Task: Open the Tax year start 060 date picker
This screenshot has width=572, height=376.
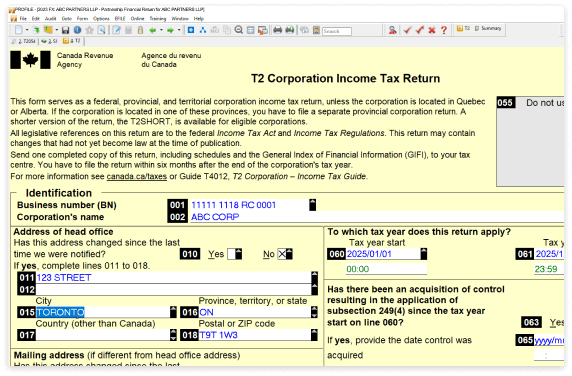Action: [x=424, y=254]
